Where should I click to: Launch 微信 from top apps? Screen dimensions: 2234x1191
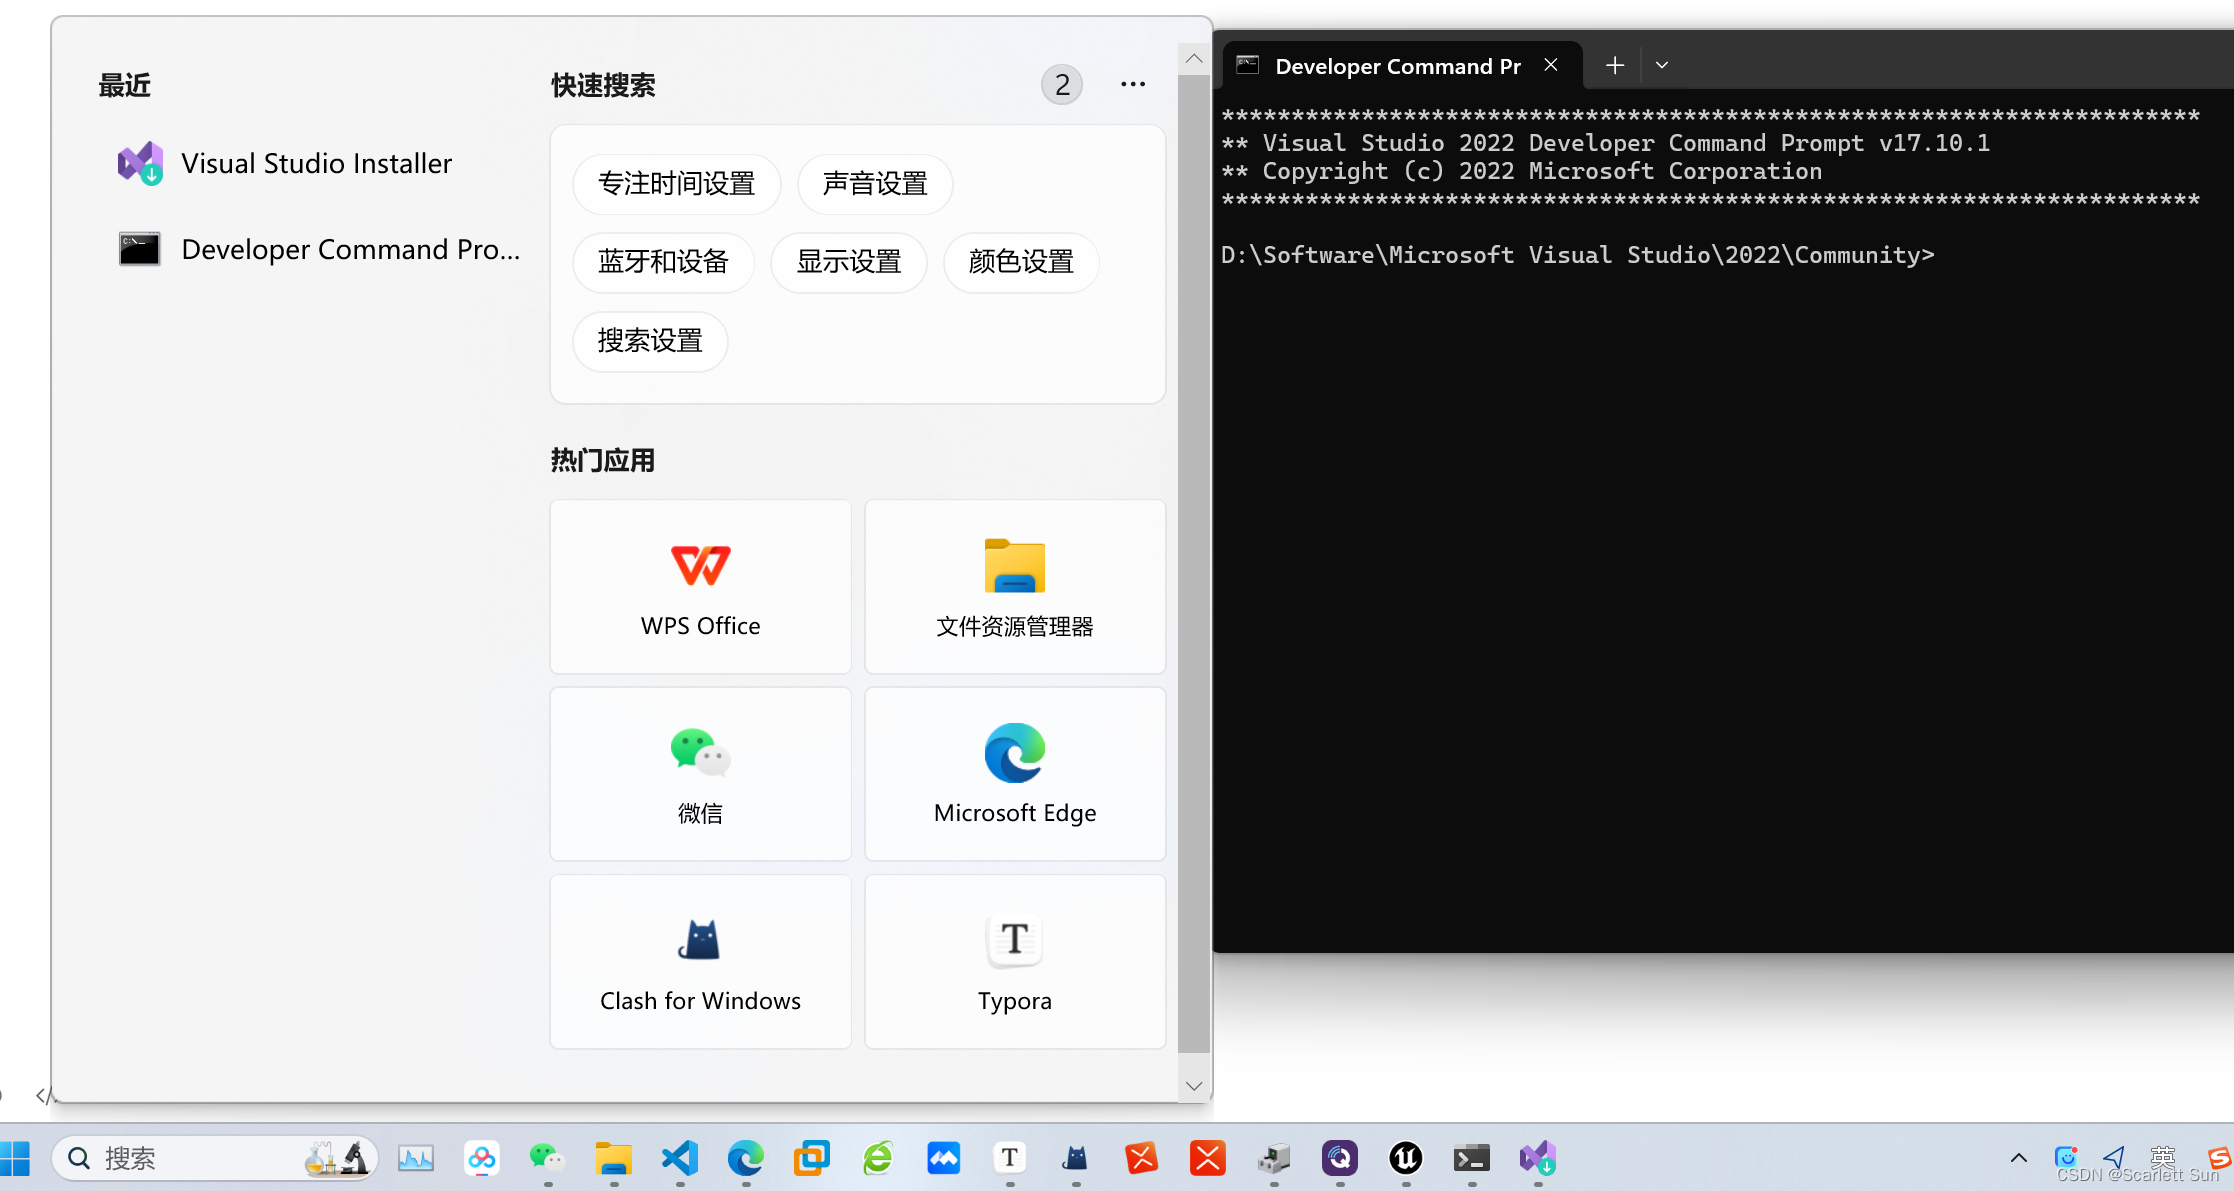pos(700,774)
